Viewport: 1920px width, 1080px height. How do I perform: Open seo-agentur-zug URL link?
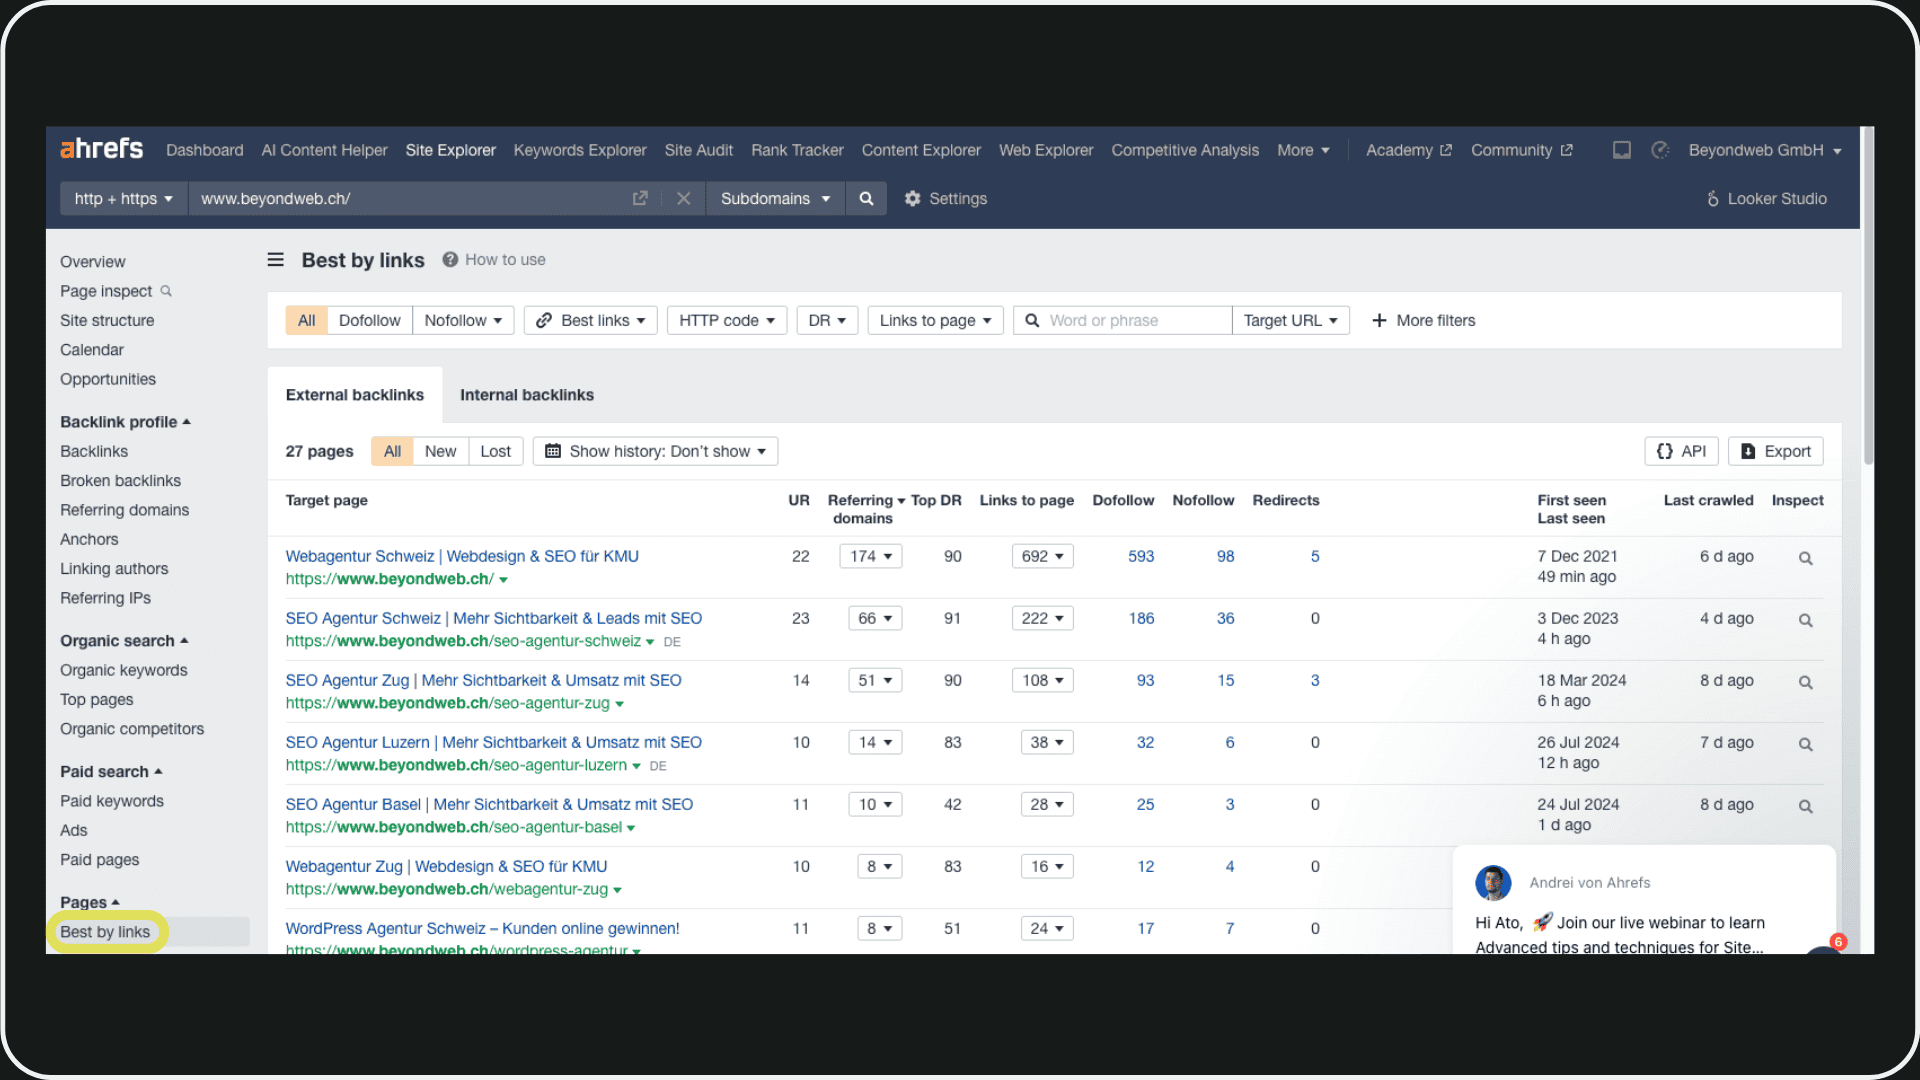(x=448, y=703)
